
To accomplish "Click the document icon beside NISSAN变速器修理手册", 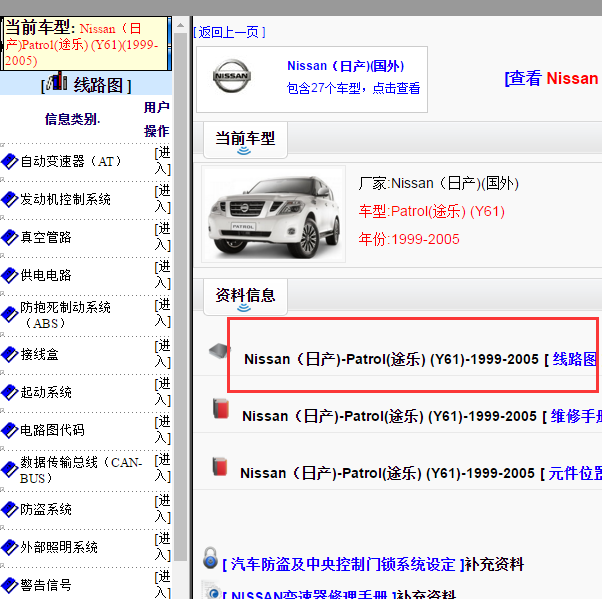I will pos(211,591).
